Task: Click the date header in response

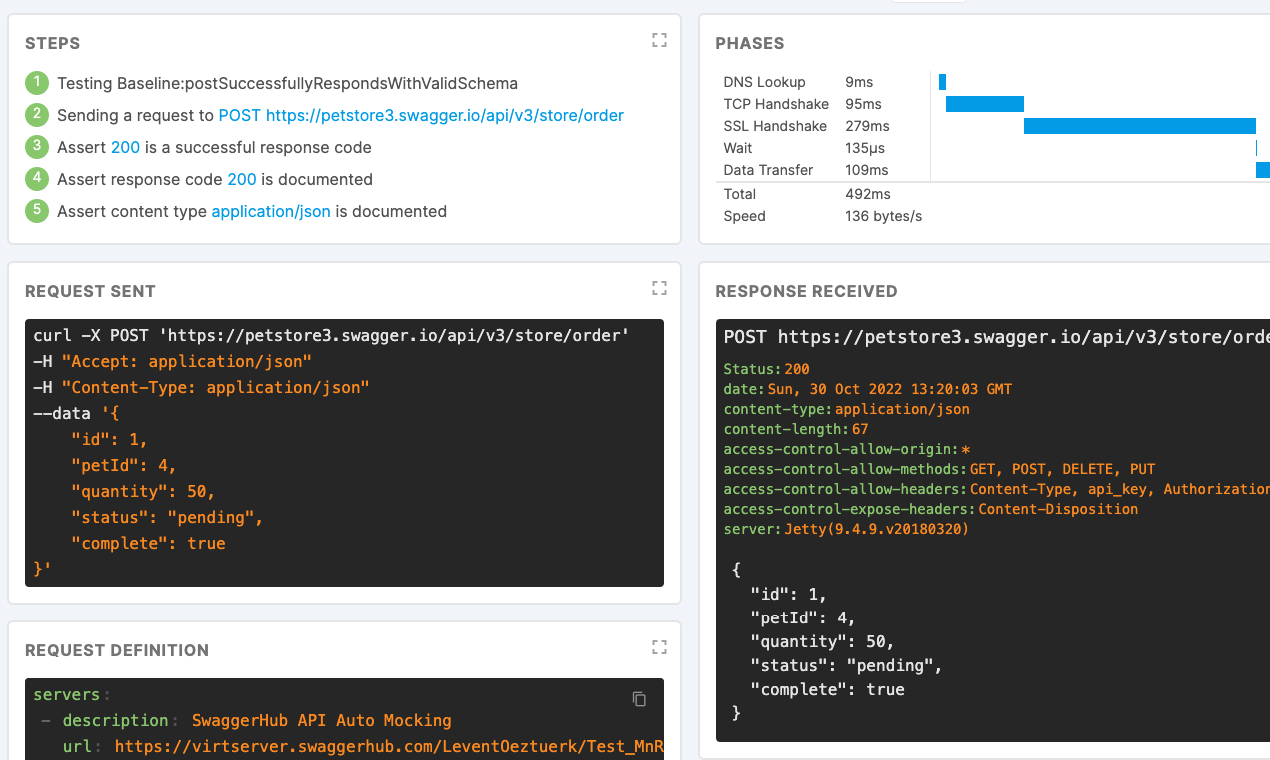Action: pos(868,389)
